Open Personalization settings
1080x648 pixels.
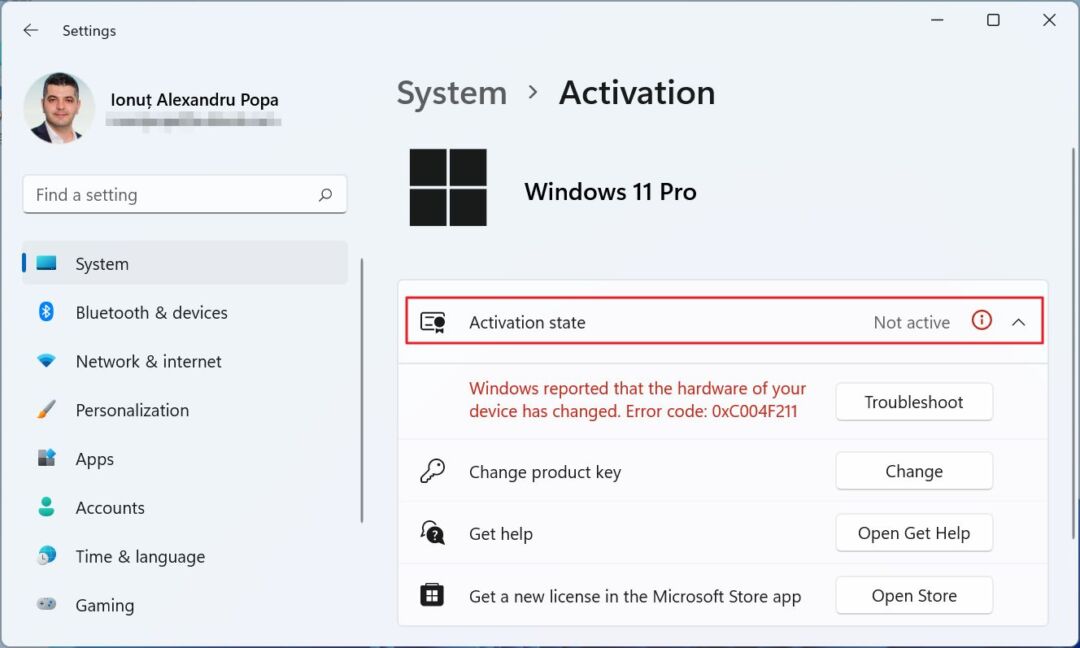click(x=132, y=410)
